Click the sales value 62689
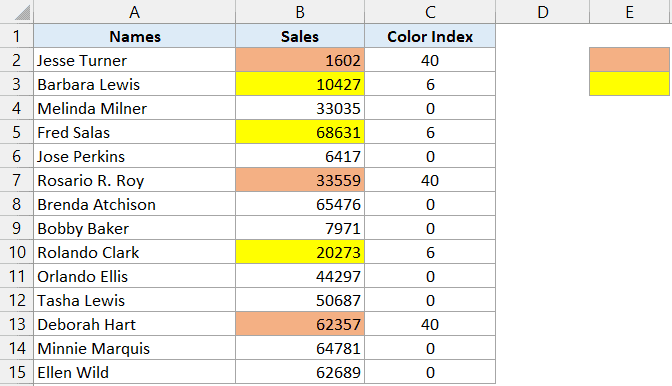Viewport: 672px width, 386px height. click(x=300, y=371)
